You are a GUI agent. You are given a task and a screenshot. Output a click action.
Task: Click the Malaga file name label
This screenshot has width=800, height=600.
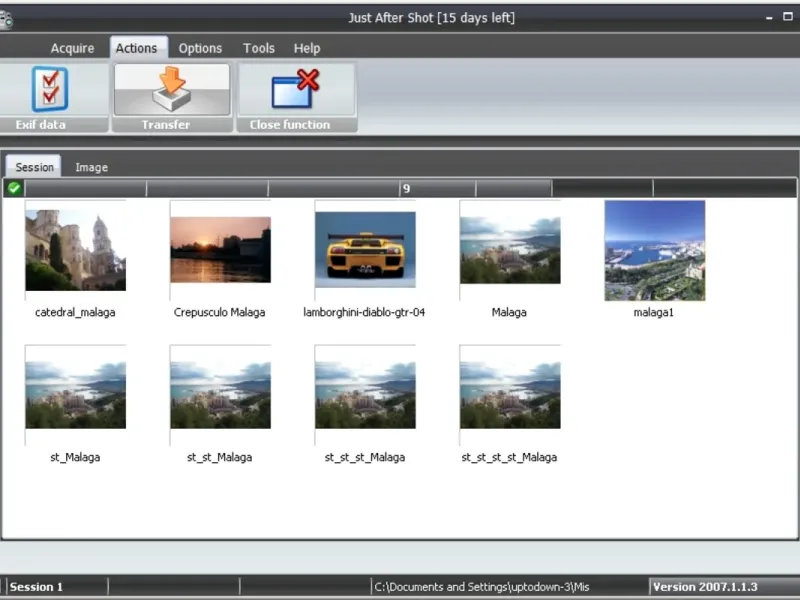509,312
